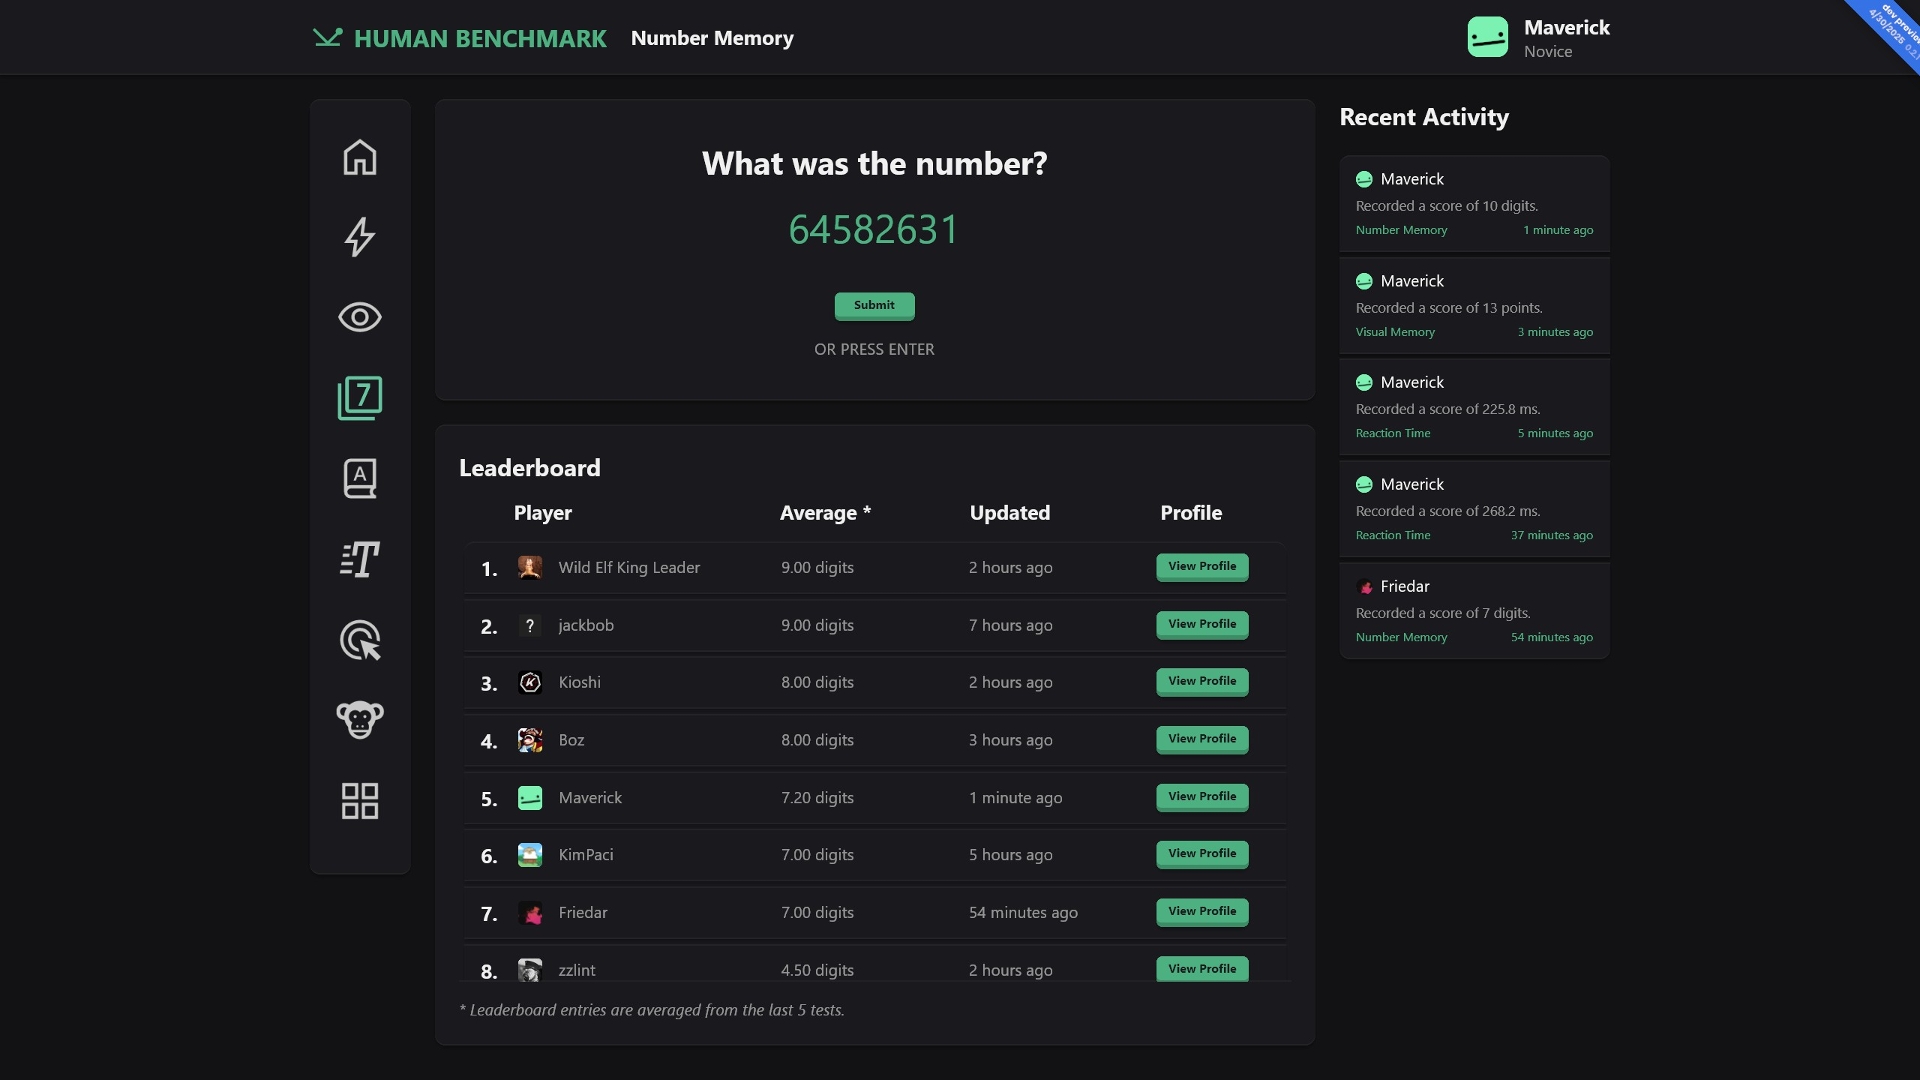View Profile of jackbob
This screenshot has width=1920, height=1080.
(1202, 625)
